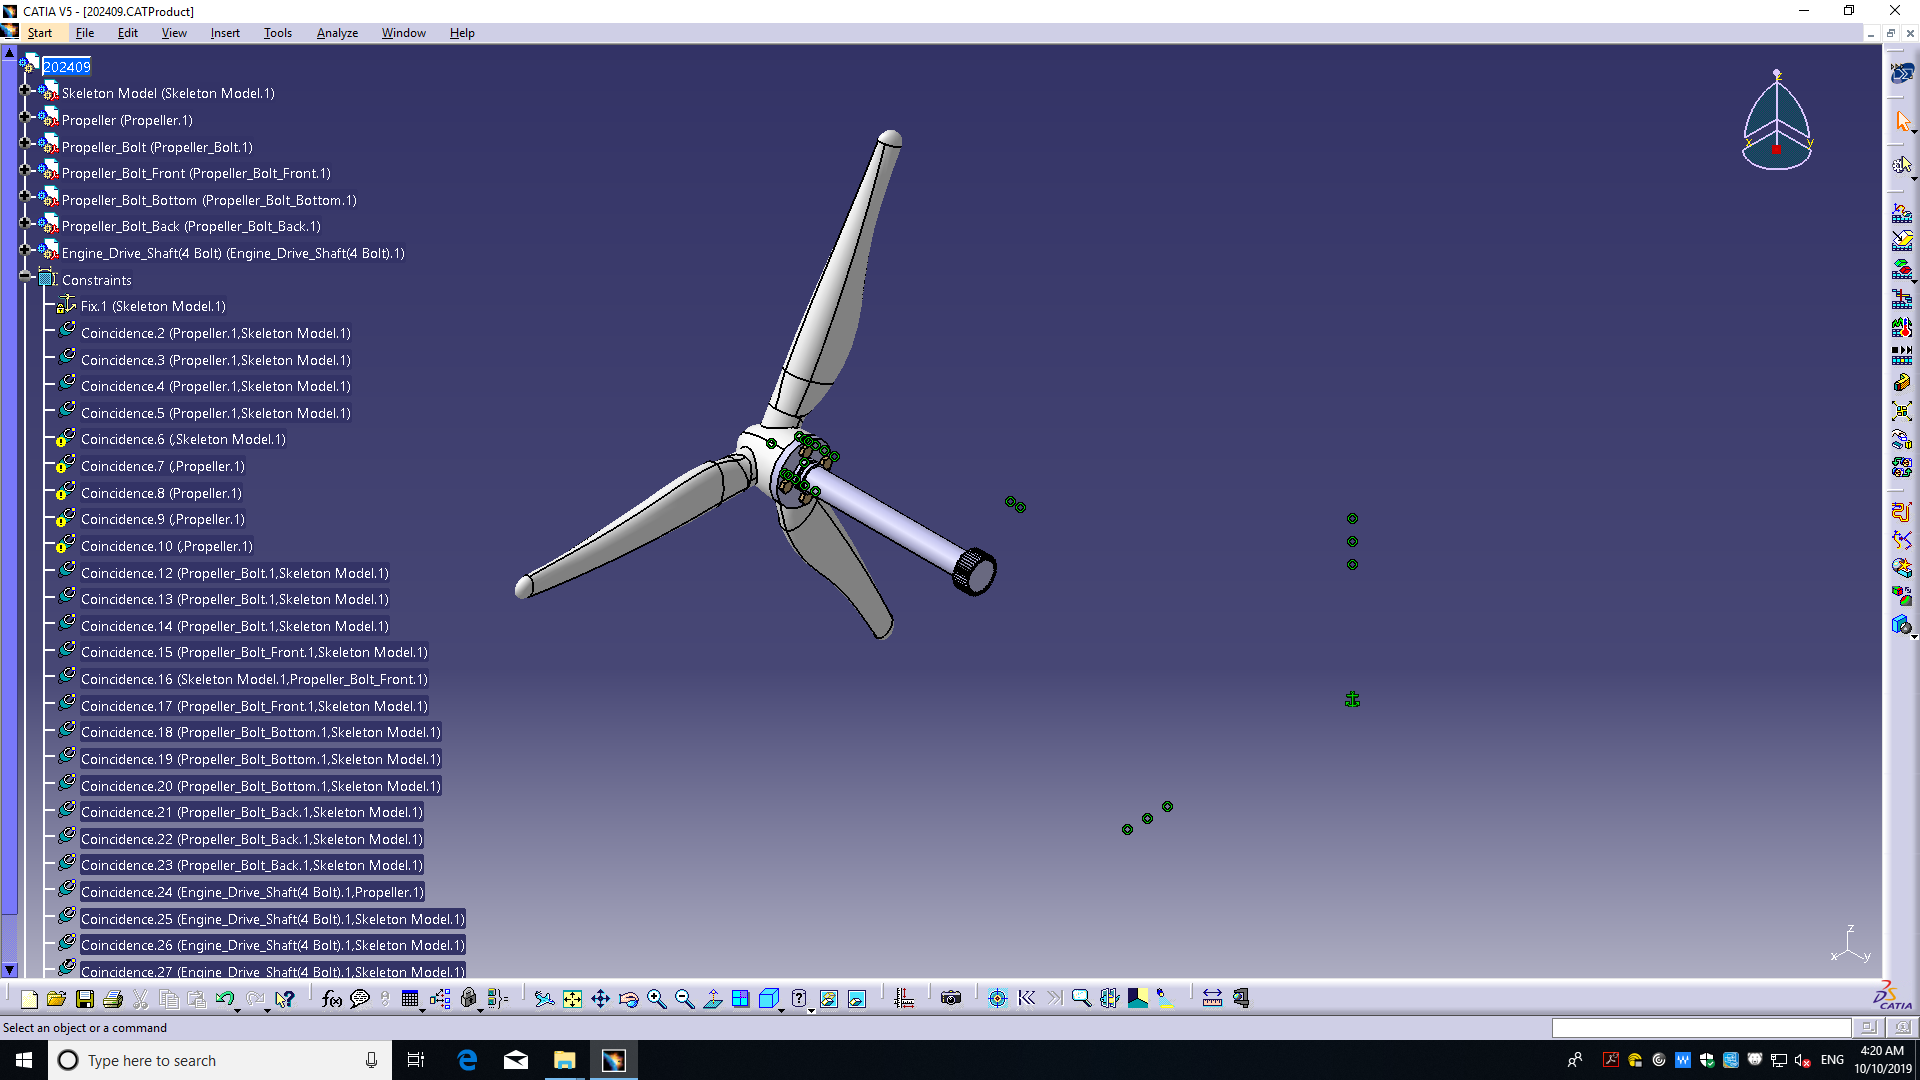1920x1080 pixels.
Task: Select Coincidence.24 constraint in tree
Action: [x=251, y=892]
